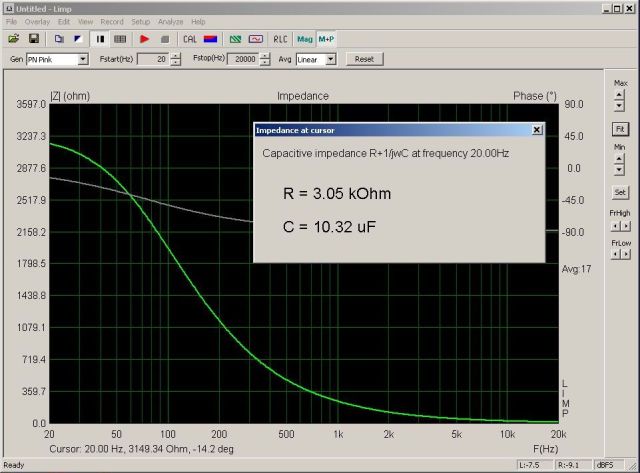Shift FrLow left with its left arrow

point(615,254)
